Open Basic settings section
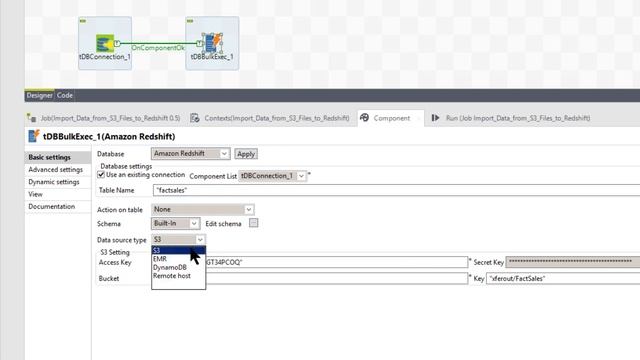The image size is (640, 360). point(58,157)
